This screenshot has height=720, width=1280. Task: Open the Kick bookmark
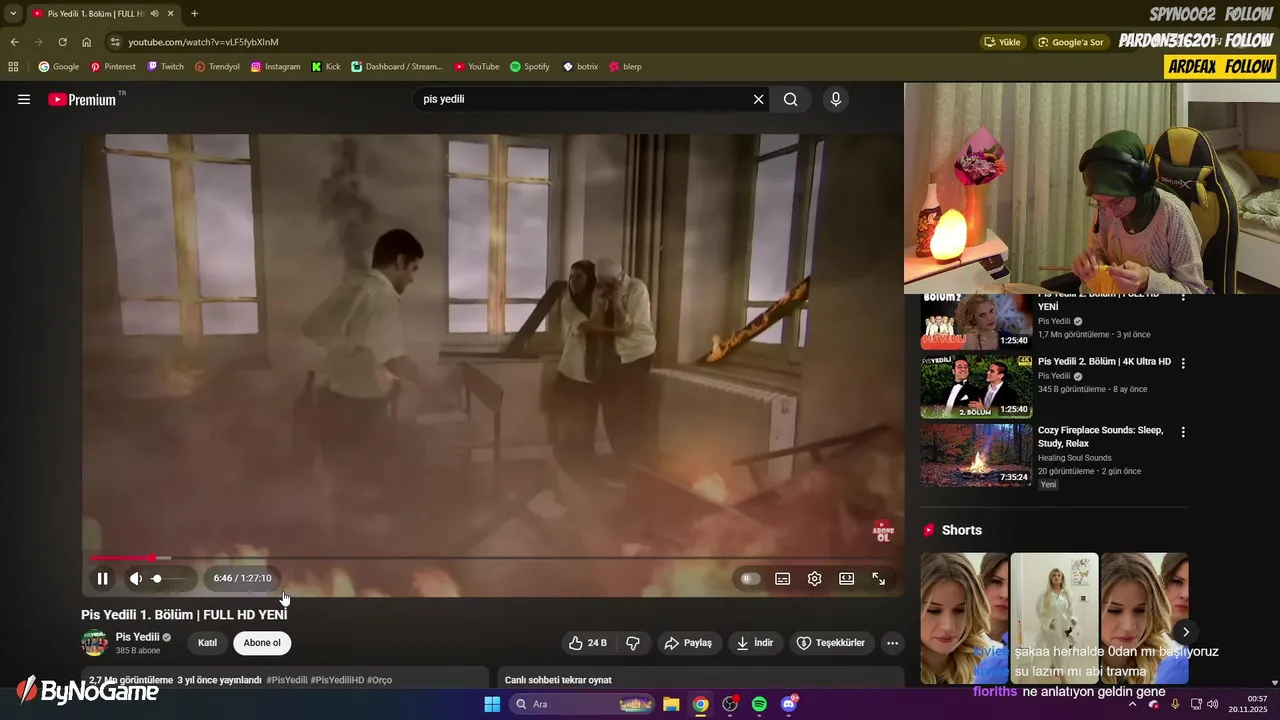(326, 66)
